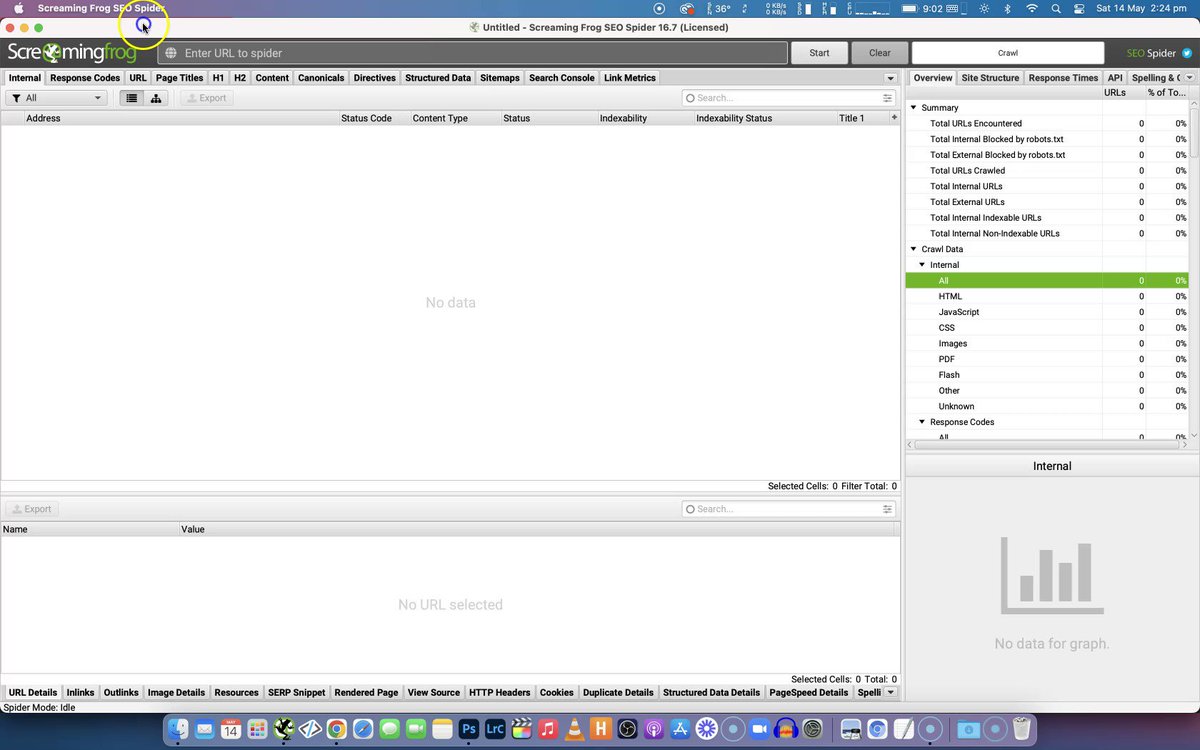Collapse the Crawl Data section
Image resolution: width=1200 pixels, height=750 pixels.
pos(913,249)
